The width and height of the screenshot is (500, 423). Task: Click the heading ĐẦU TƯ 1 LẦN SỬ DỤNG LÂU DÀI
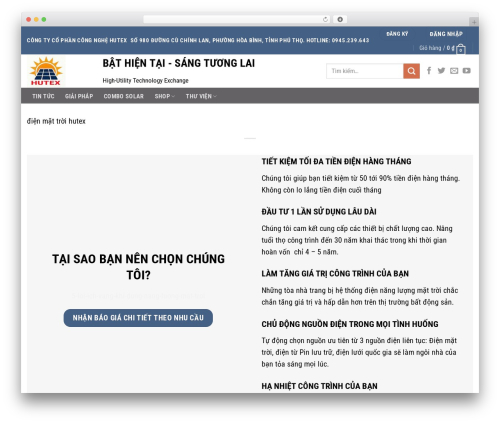(x=319, y=212)
